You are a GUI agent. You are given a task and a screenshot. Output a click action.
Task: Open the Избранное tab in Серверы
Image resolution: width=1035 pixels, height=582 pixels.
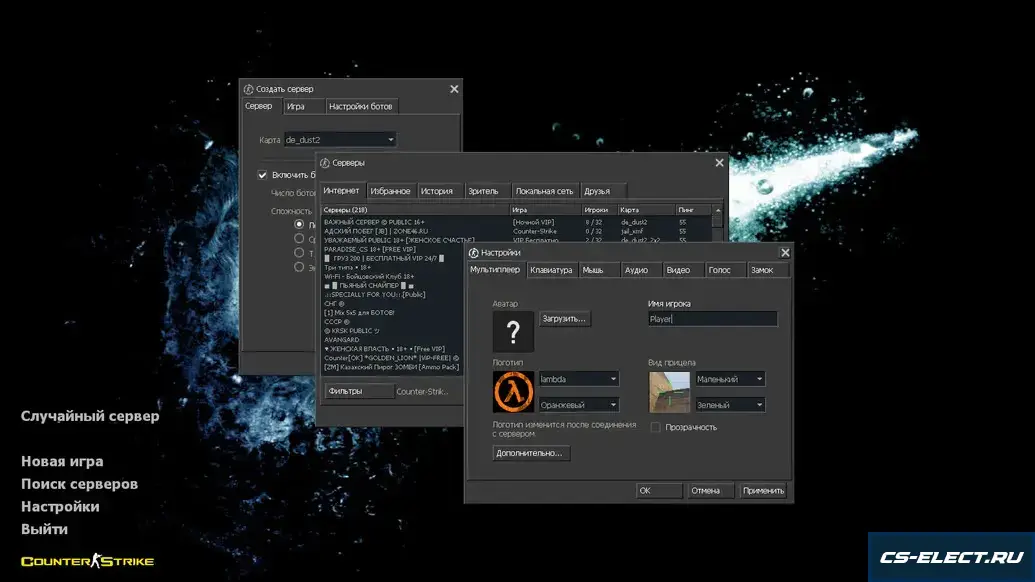[390, 191]
